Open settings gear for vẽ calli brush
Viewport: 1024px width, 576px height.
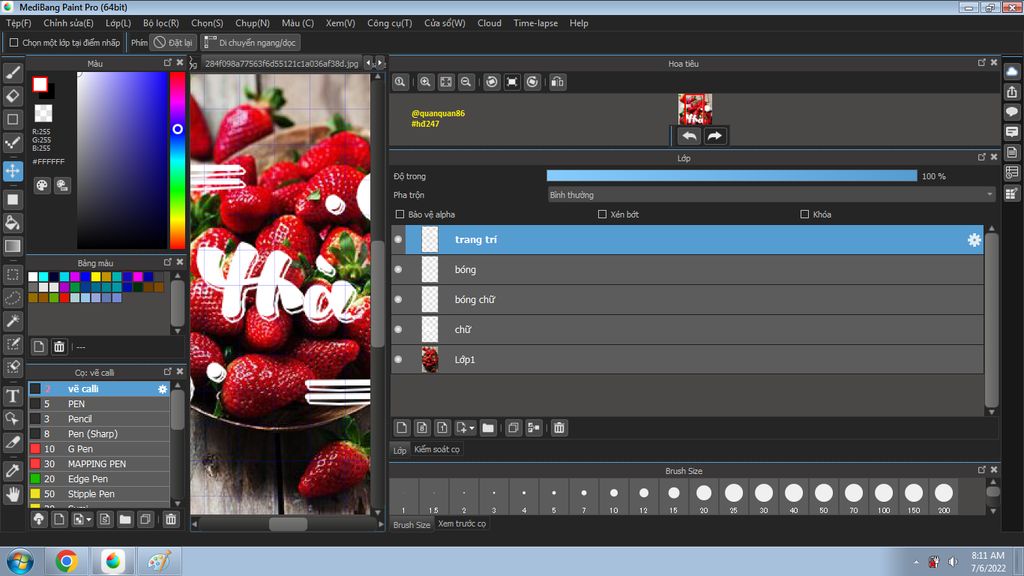pos(162,389)
